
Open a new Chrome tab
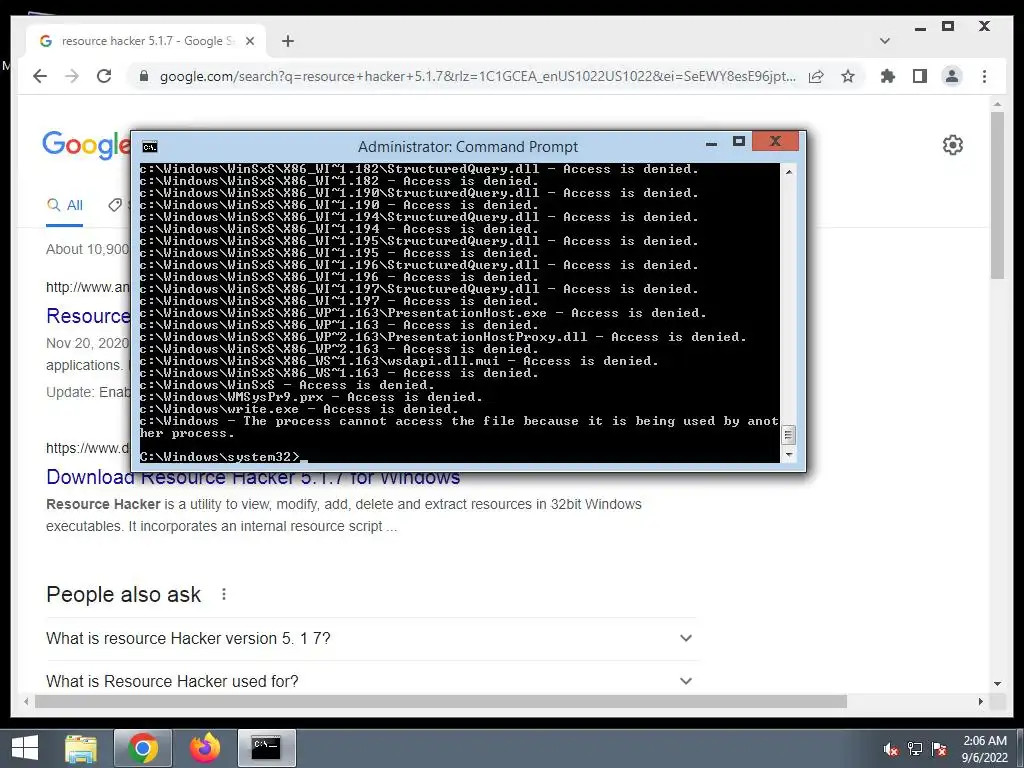click(x=287, y=41)
